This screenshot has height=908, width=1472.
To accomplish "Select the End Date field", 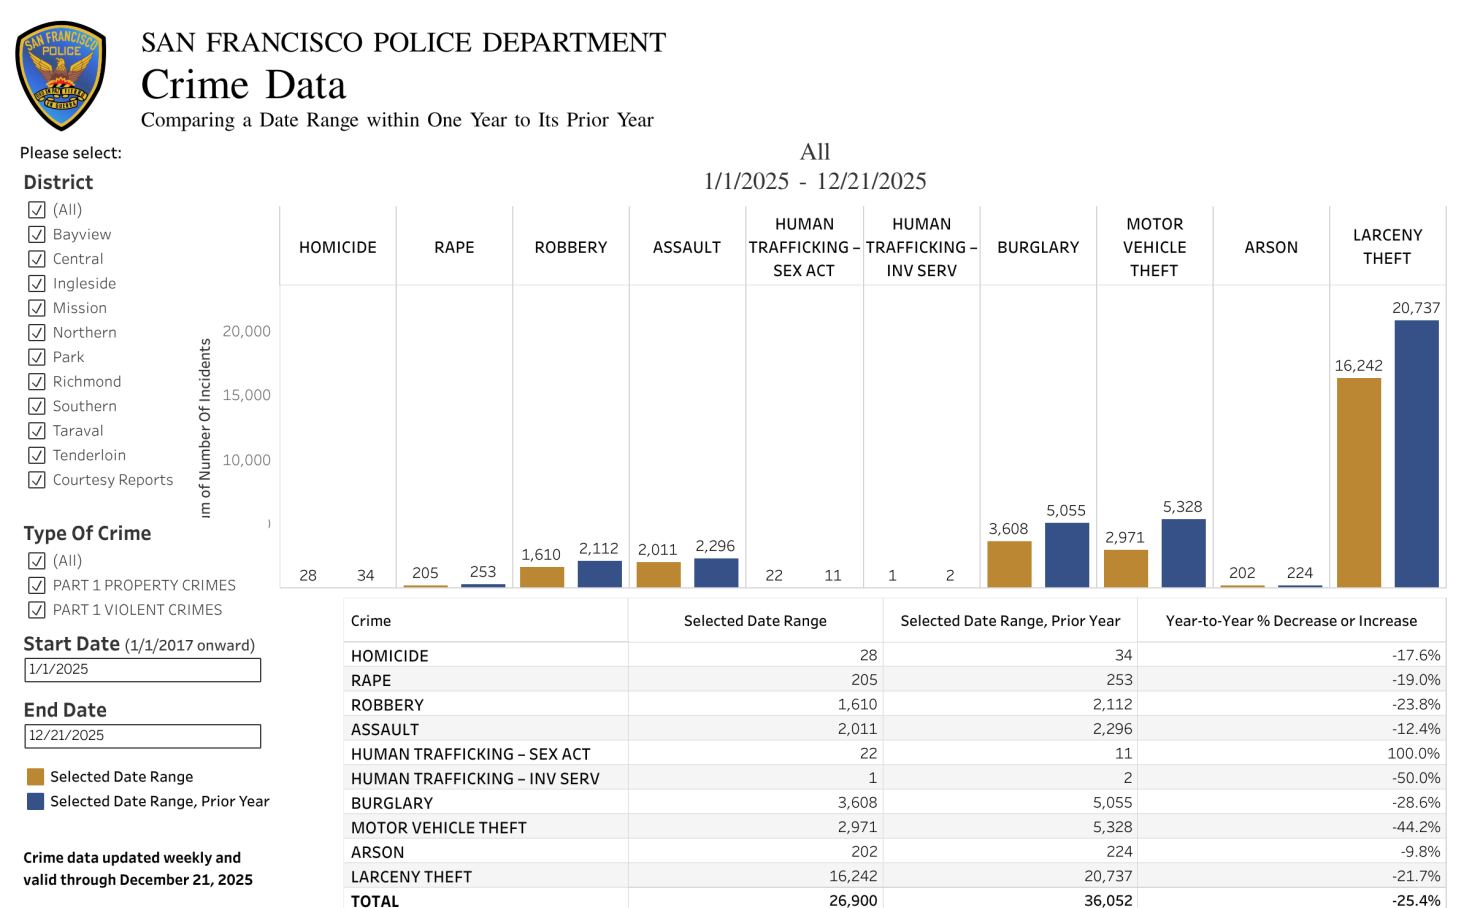I will point(143,736).
